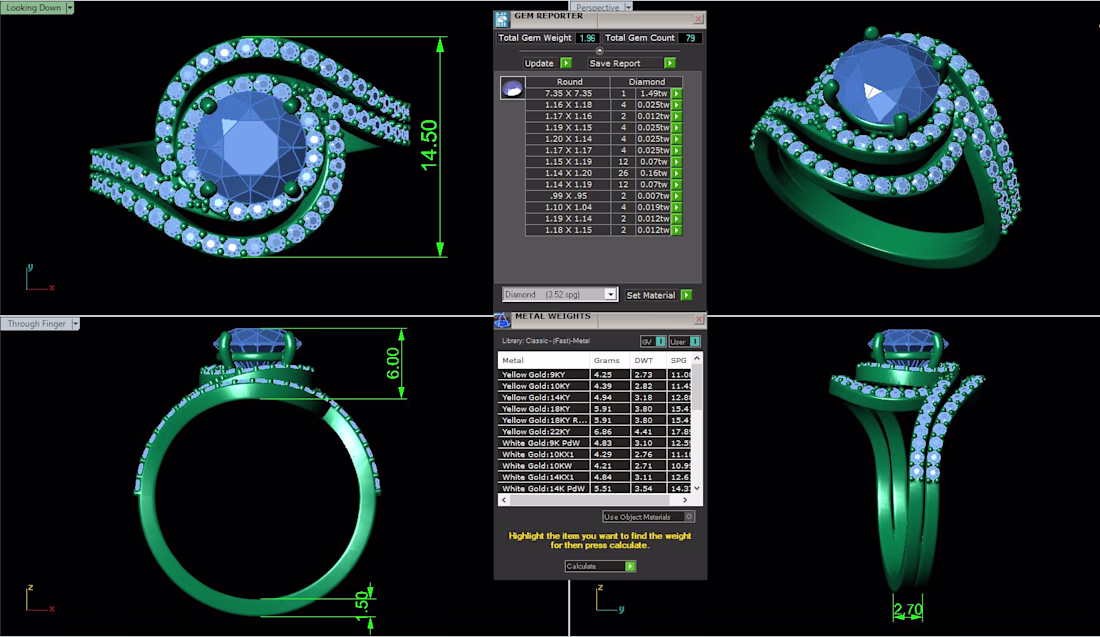Select the White Gold:10KX1 row

tap(595, 454)
